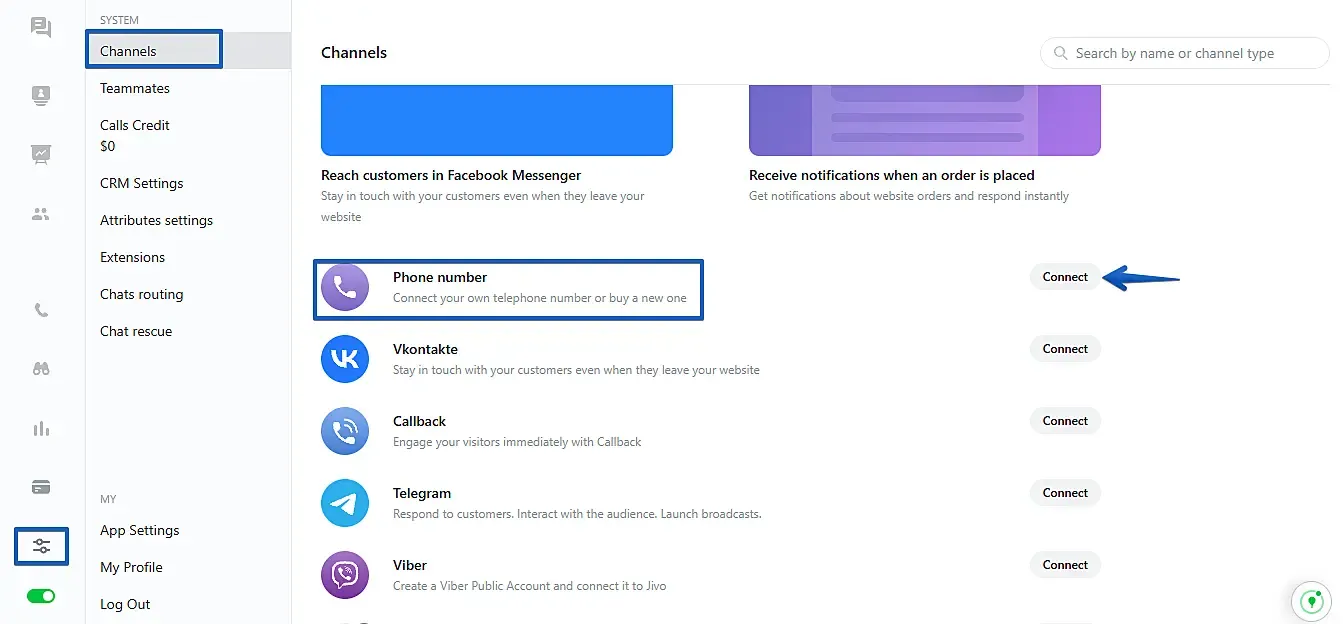Connect the Viber channel
1343x624 pixels.
pos(1065,565)
